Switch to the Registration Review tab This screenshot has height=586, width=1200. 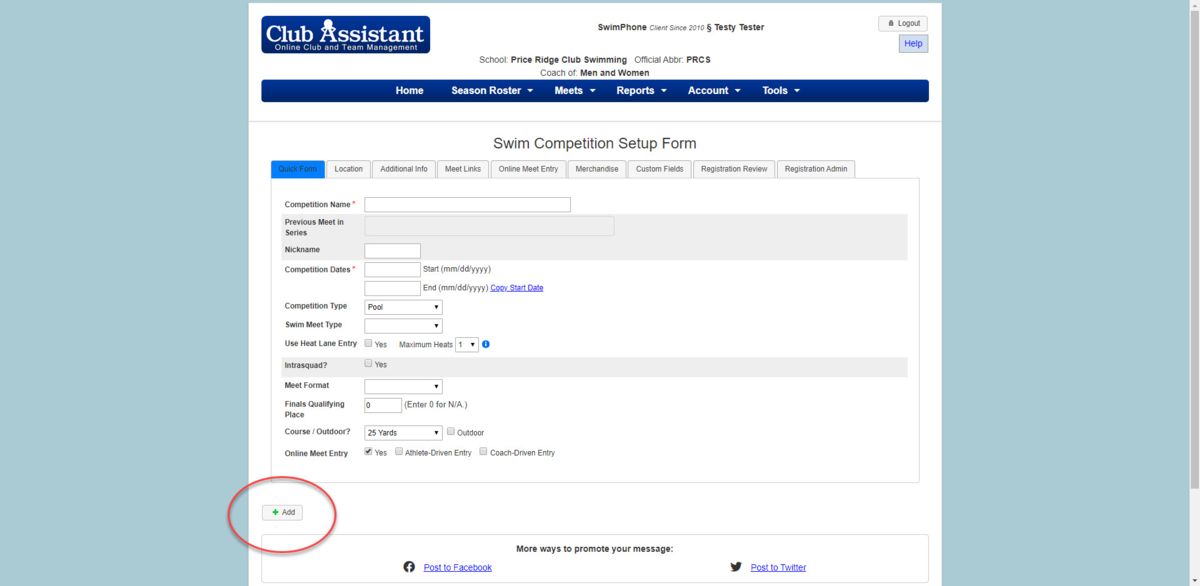click(x=734, y=169)
